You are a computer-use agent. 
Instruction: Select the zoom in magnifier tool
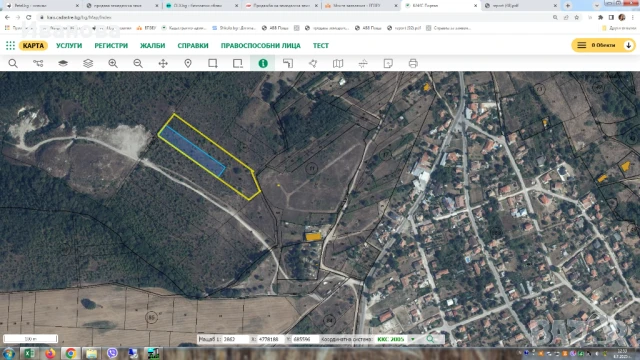113,63
